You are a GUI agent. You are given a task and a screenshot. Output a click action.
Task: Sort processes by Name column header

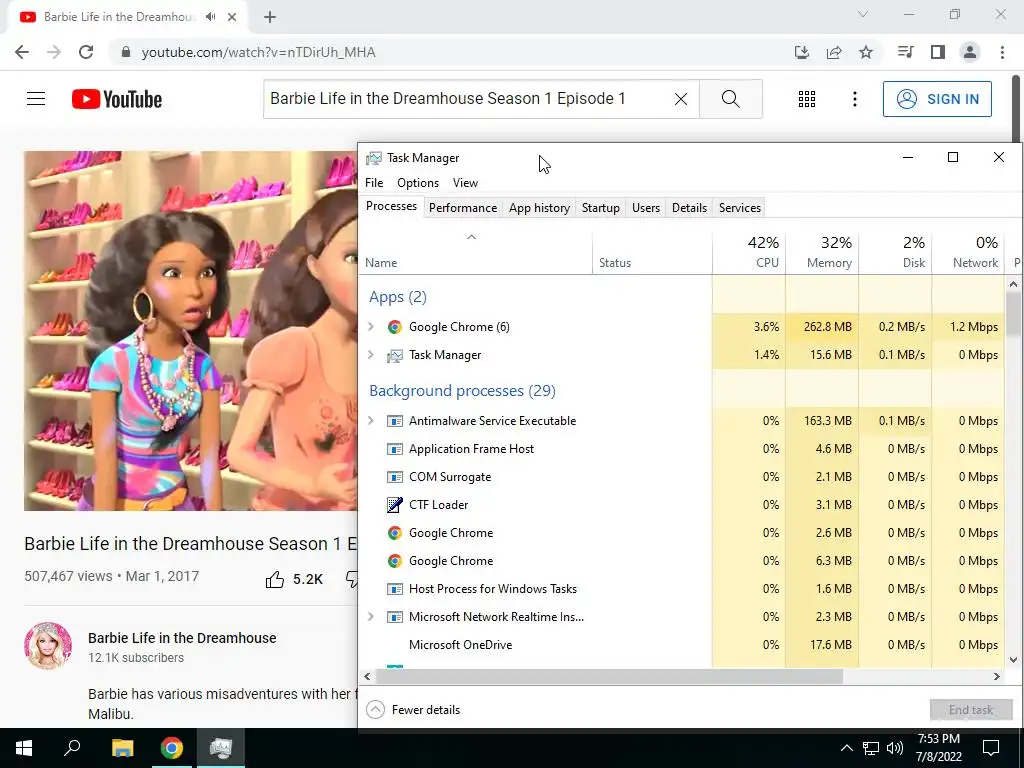pyautogui.click(x=475, y=252)
